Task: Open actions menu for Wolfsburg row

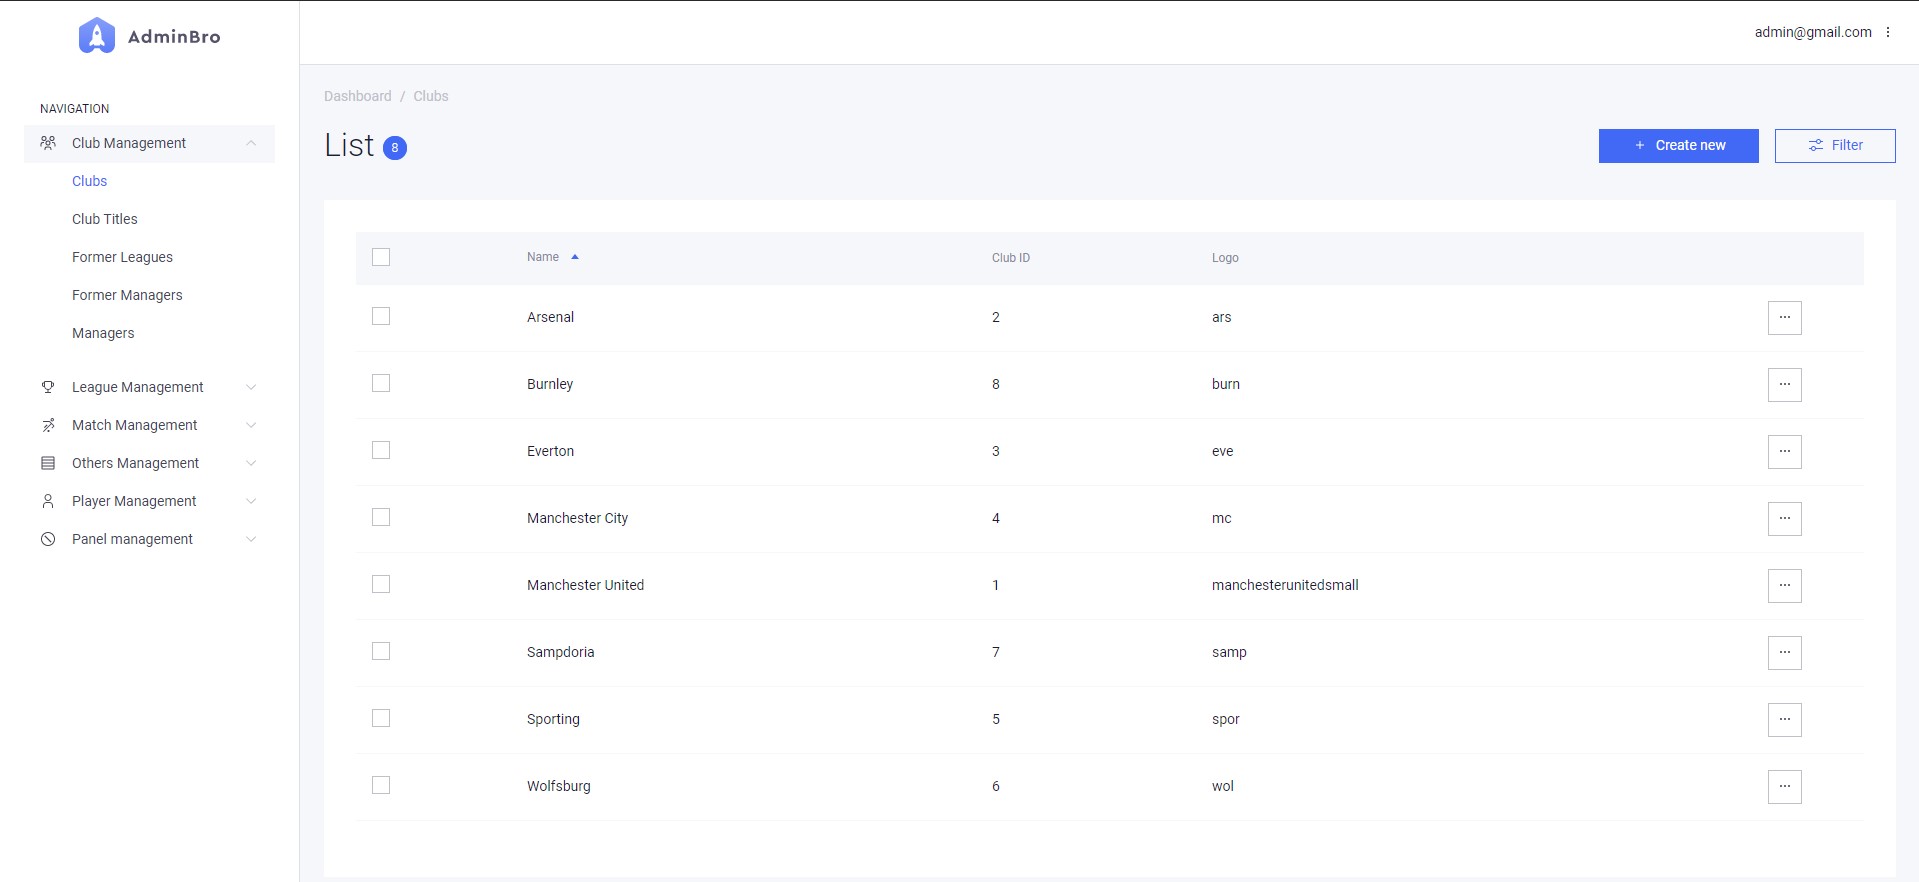Action: pos(1785,787)
